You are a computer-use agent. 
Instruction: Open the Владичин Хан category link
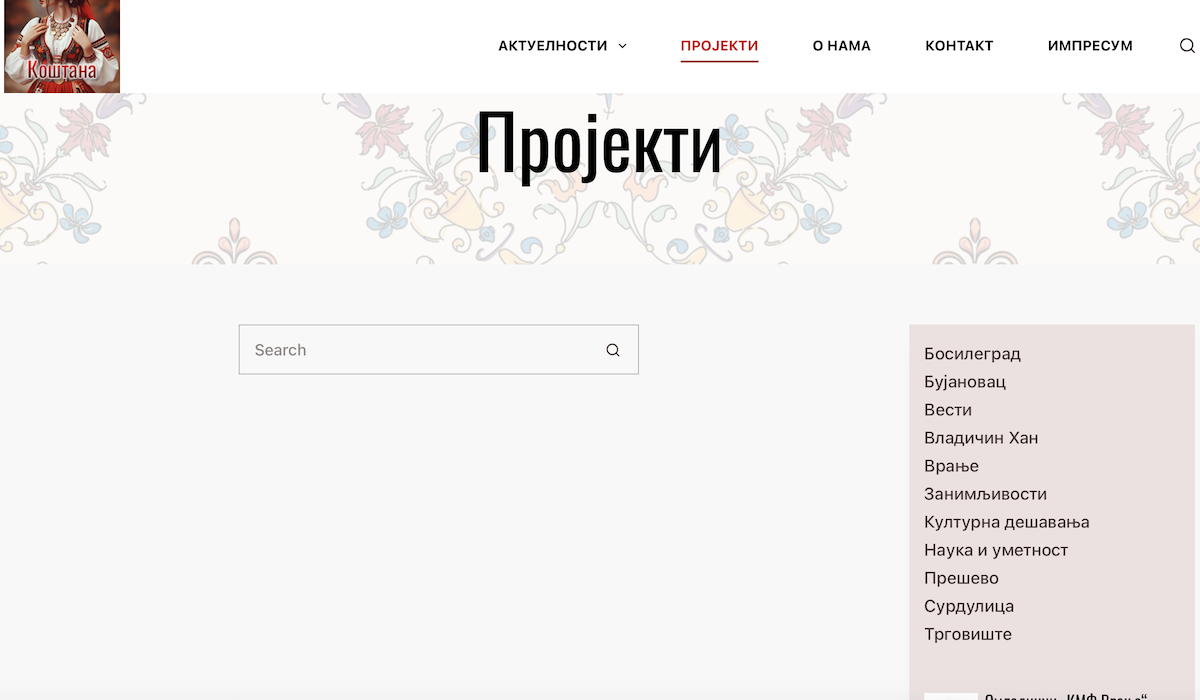point(981,438)
